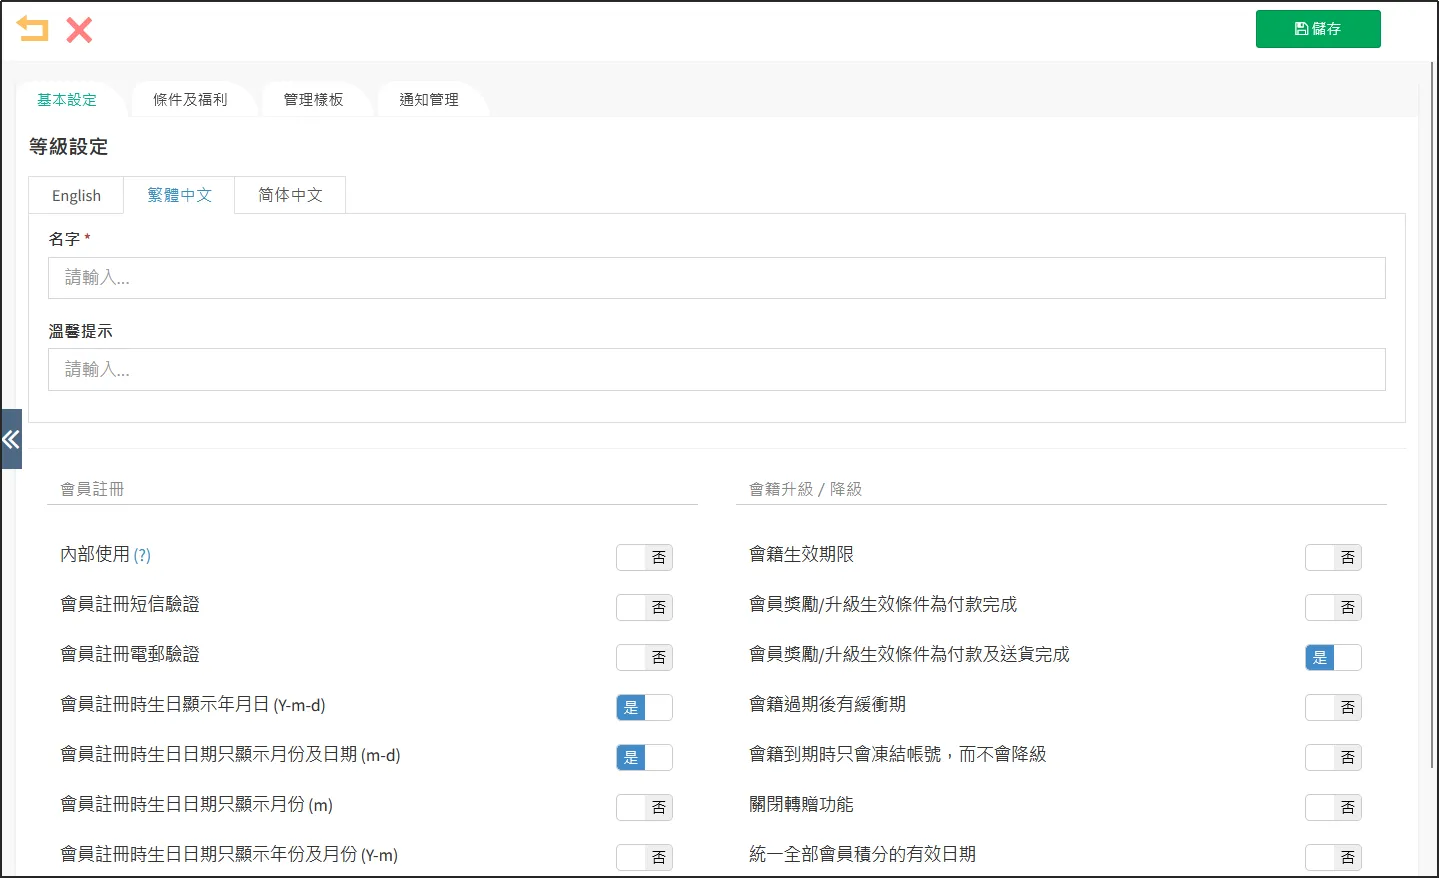The height and width of the screenshot is (879, 1440).
Task: Click the red X cancel icon
Action: (79, 30)
